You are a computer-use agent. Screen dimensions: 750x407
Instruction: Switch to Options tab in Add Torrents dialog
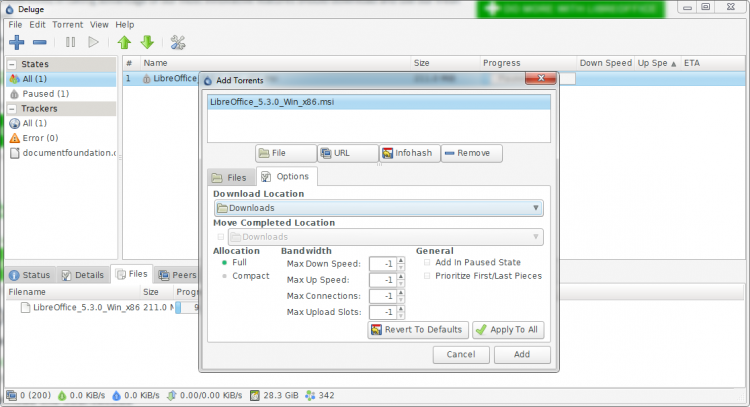(287, 176)
